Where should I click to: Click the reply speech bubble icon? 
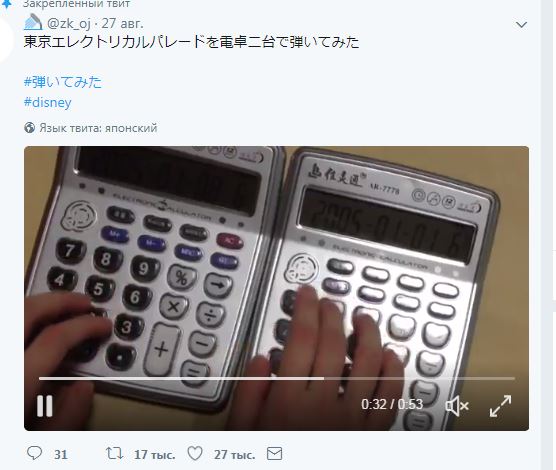pyautogui.click(x=34, y=453)
